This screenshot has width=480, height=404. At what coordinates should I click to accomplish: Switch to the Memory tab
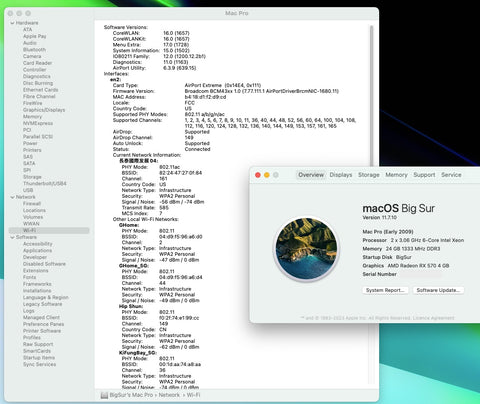[x=396, y=175]
